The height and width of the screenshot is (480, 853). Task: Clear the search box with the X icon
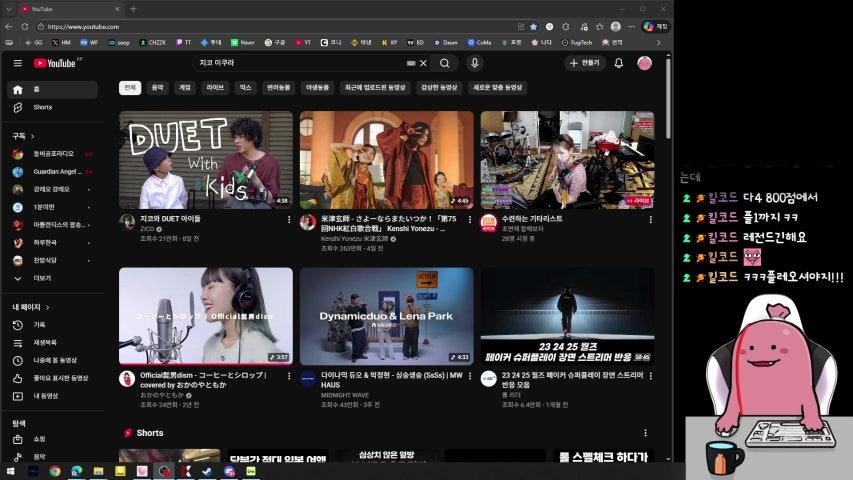pyautogui.click(x=423, y=63)
